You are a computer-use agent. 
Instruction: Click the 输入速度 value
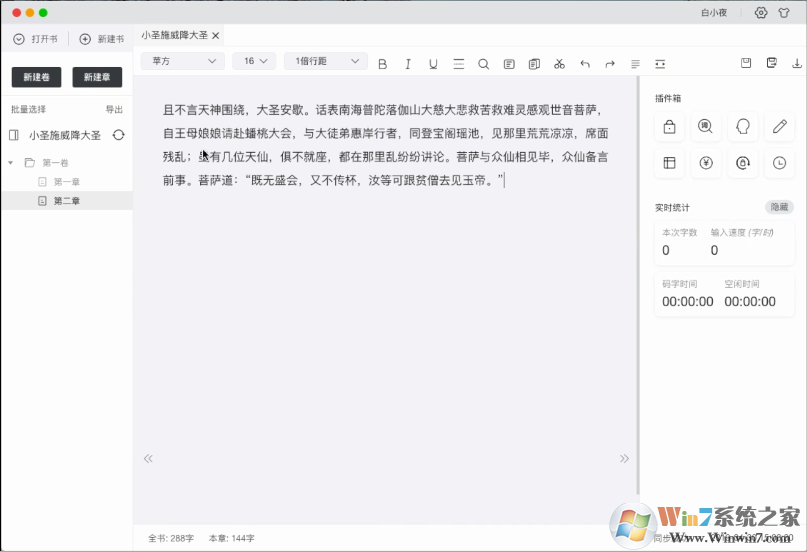point(714,251)
